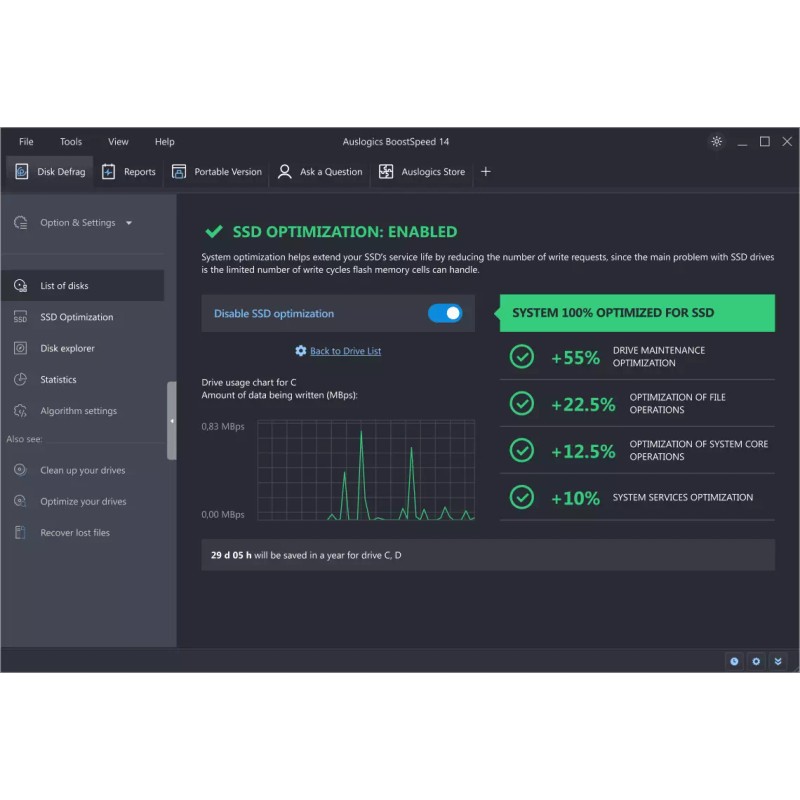Click the drive usage chart for C
Screen dimensions: 800x800
(x=365, y=470)
